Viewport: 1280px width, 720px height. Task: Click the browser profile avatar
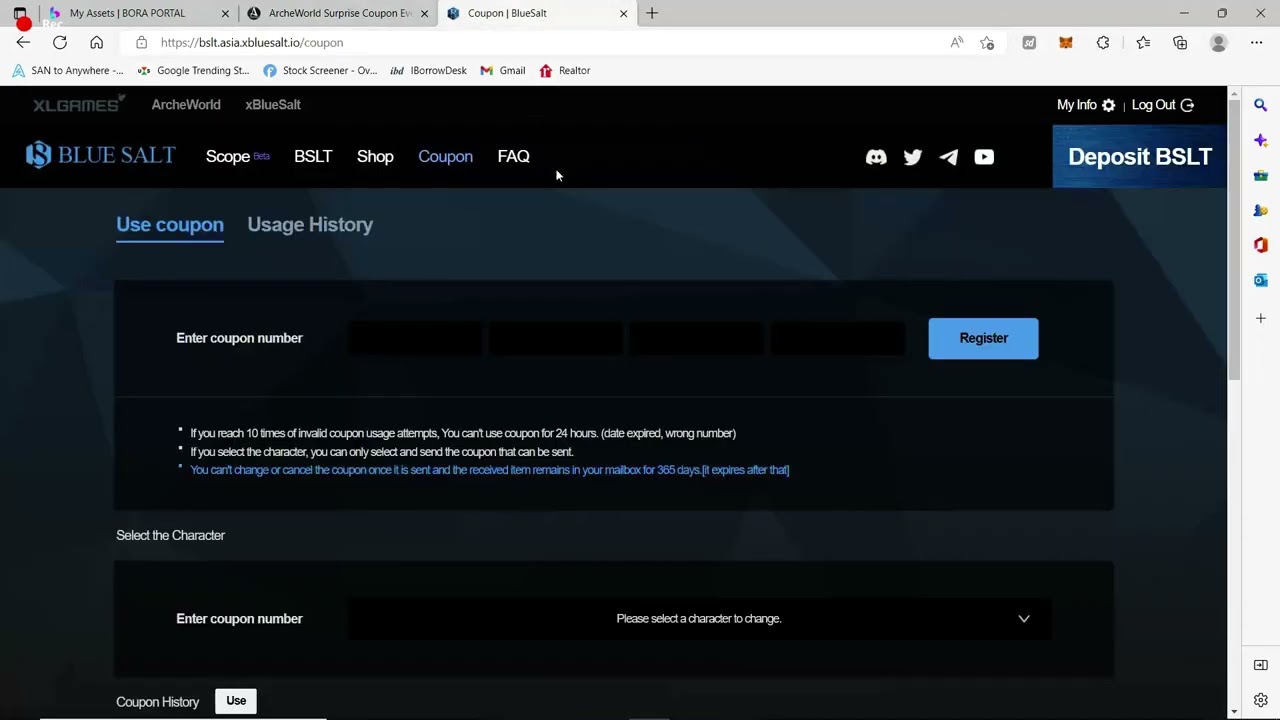(x=1218, y=42)
